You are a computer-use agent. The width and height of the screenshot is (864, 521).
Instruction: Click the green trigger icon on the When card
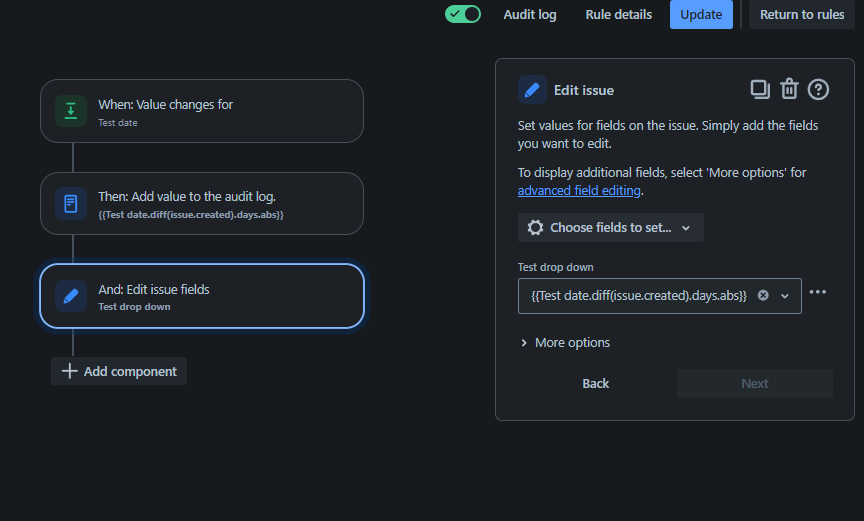point(71,111)
